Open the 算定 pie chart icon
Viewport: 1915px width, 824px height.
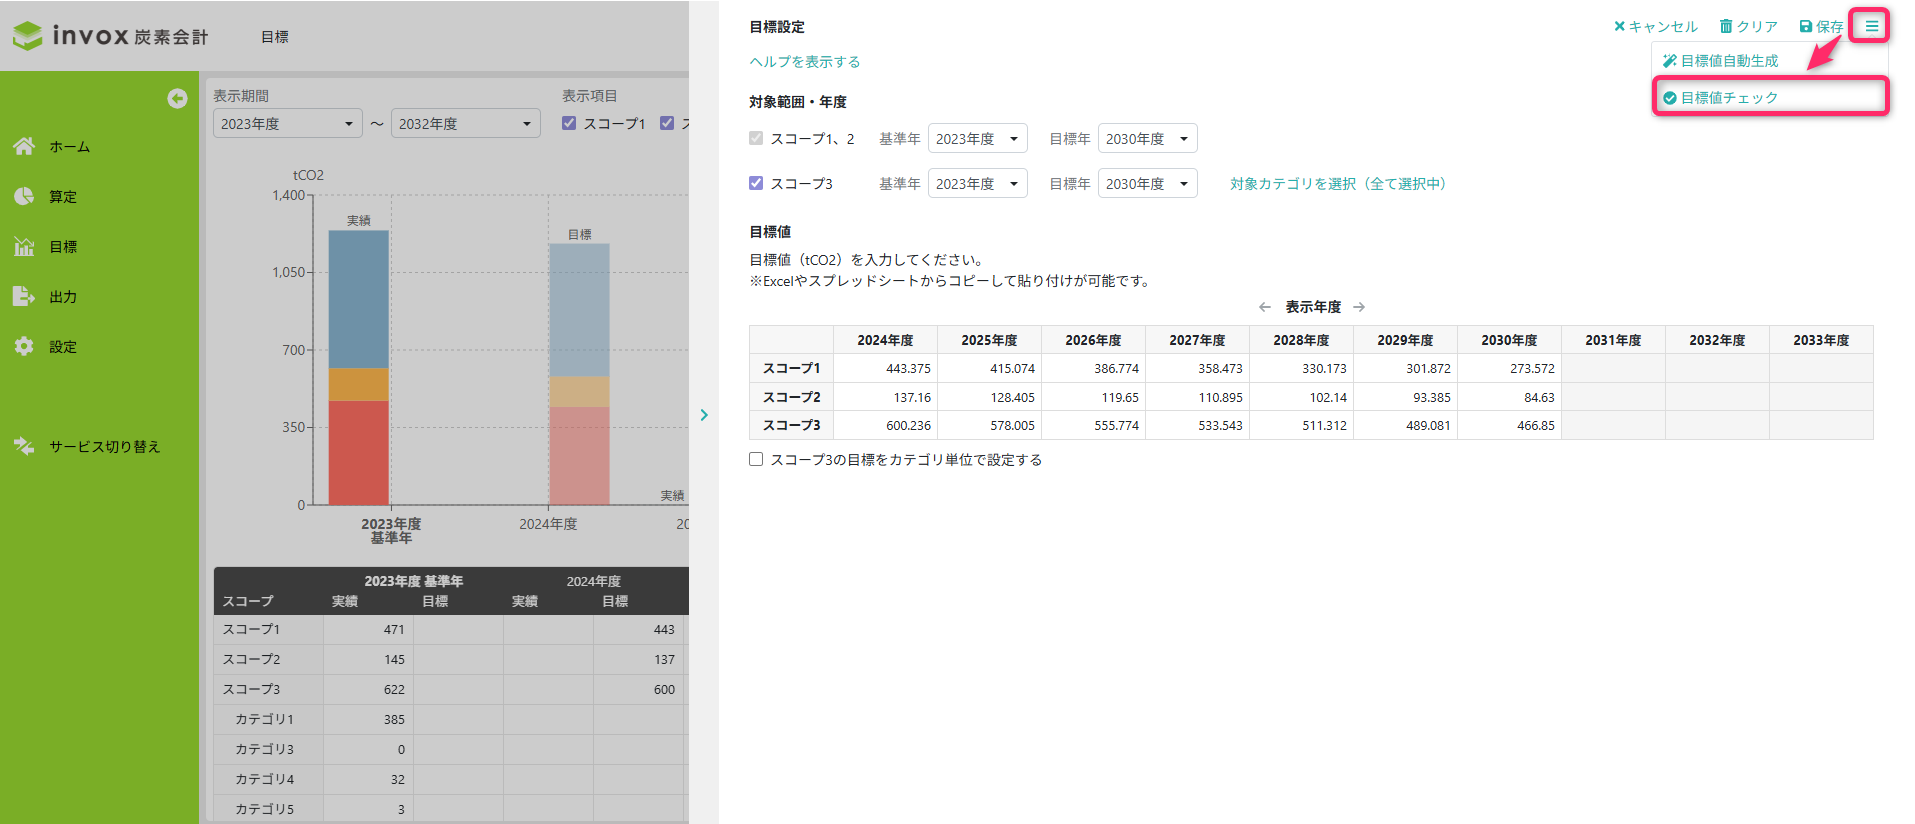pos(24,196)
